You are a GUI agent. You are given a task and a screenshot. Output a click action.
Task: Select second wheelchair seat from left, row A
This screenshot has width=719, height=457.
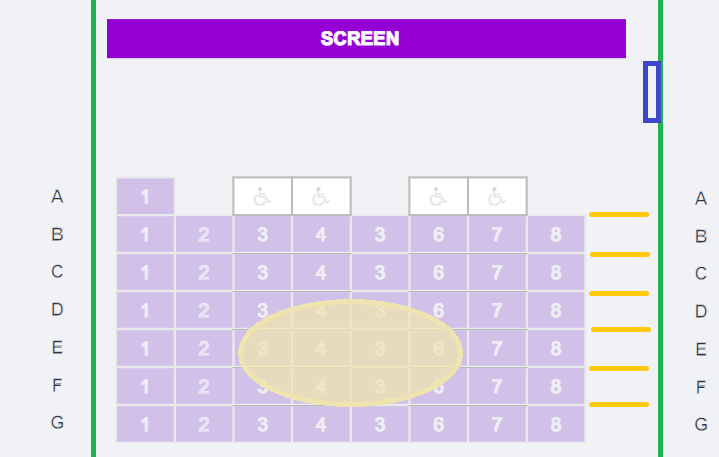321,196
